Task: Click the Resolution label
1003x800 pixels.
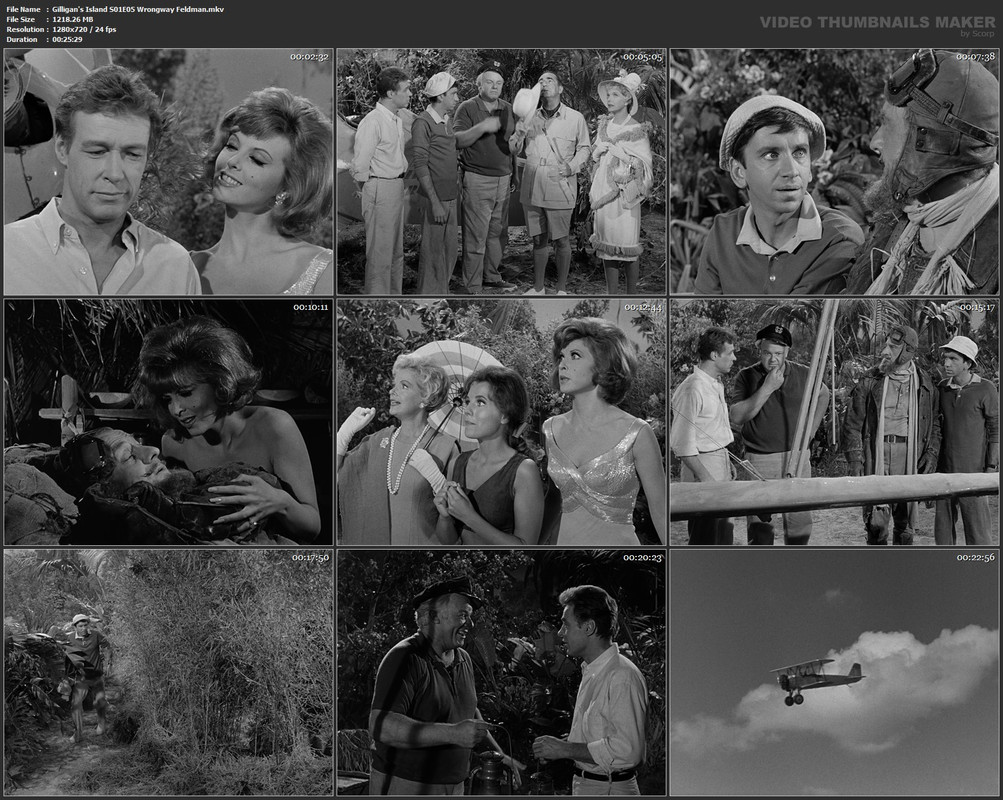Action: [25, 29]
